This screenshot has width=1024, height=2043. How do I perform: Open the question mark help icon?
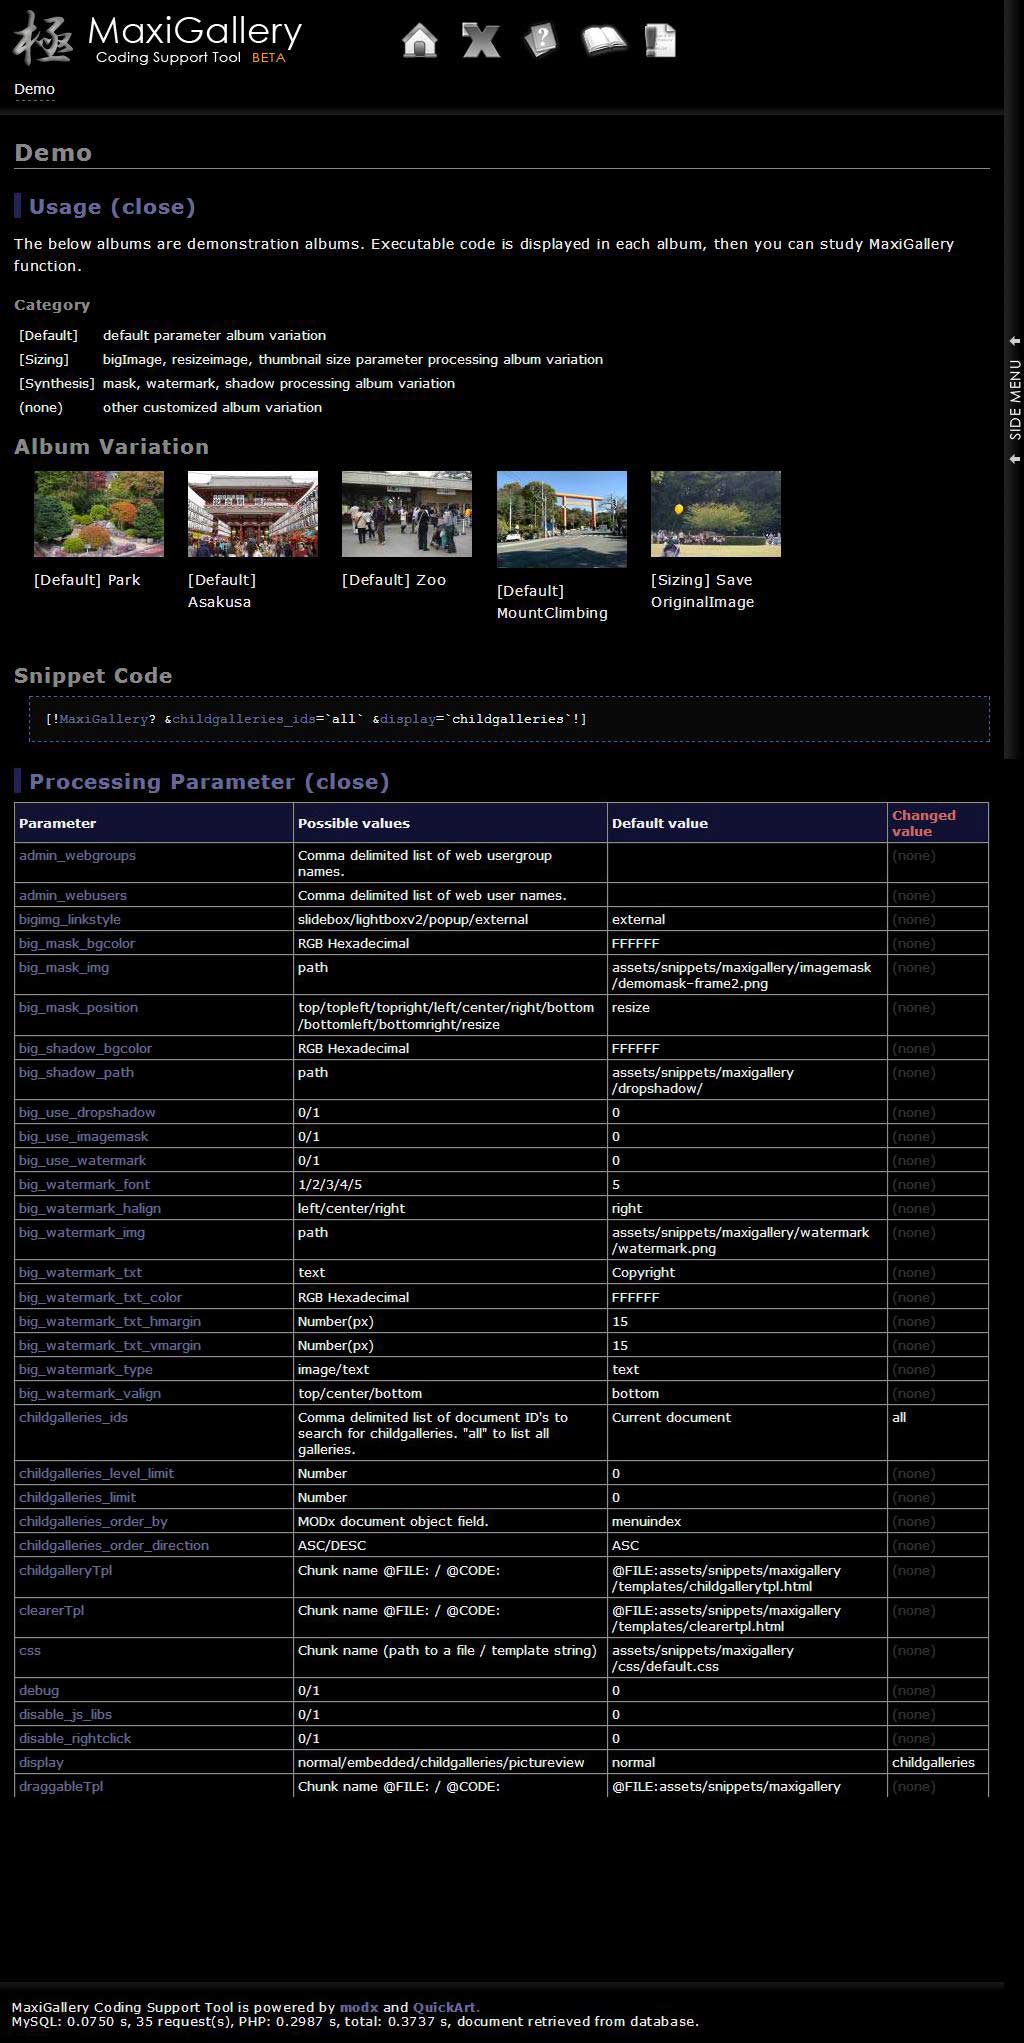[x=540, y=41]
